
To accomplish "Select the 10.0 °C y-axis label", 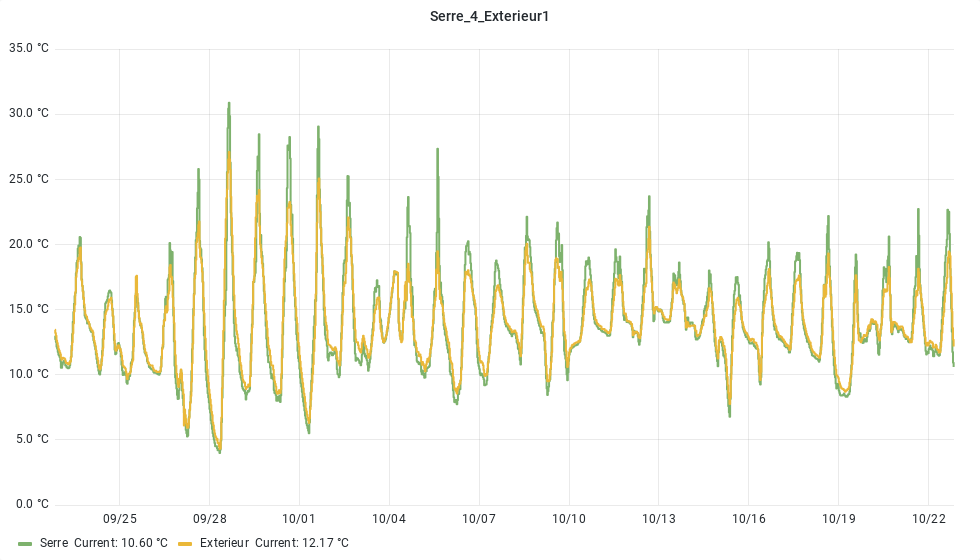I will click(29, 374).
